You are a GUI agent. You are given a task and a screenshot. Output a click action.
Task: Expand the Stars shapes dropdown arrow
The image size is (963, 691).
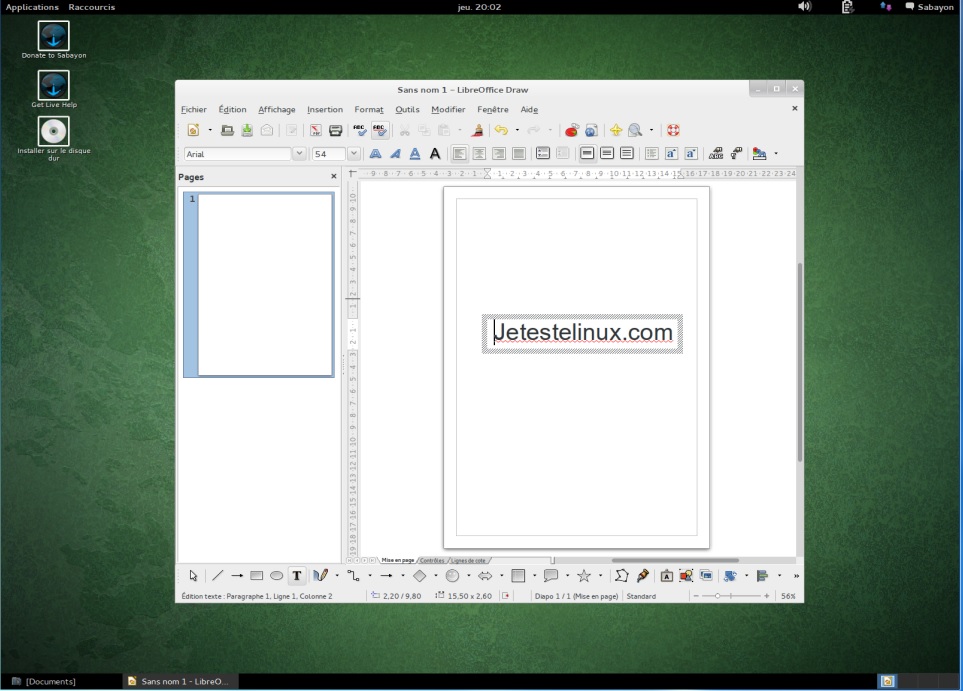tap(600, 576)
